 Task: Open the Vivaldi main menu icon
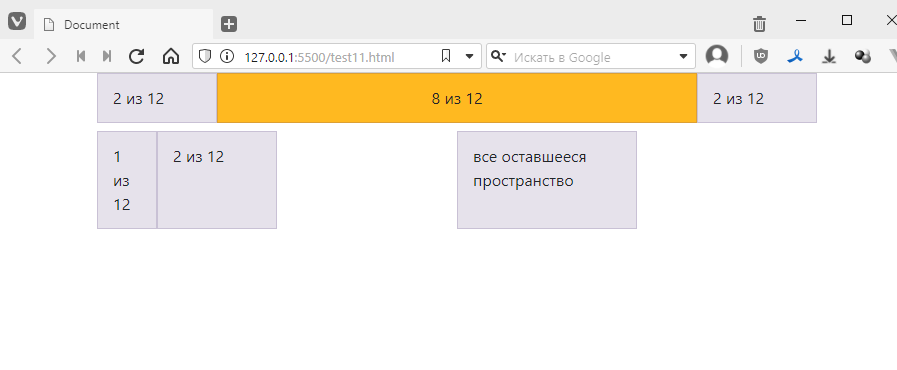point(17,22)
